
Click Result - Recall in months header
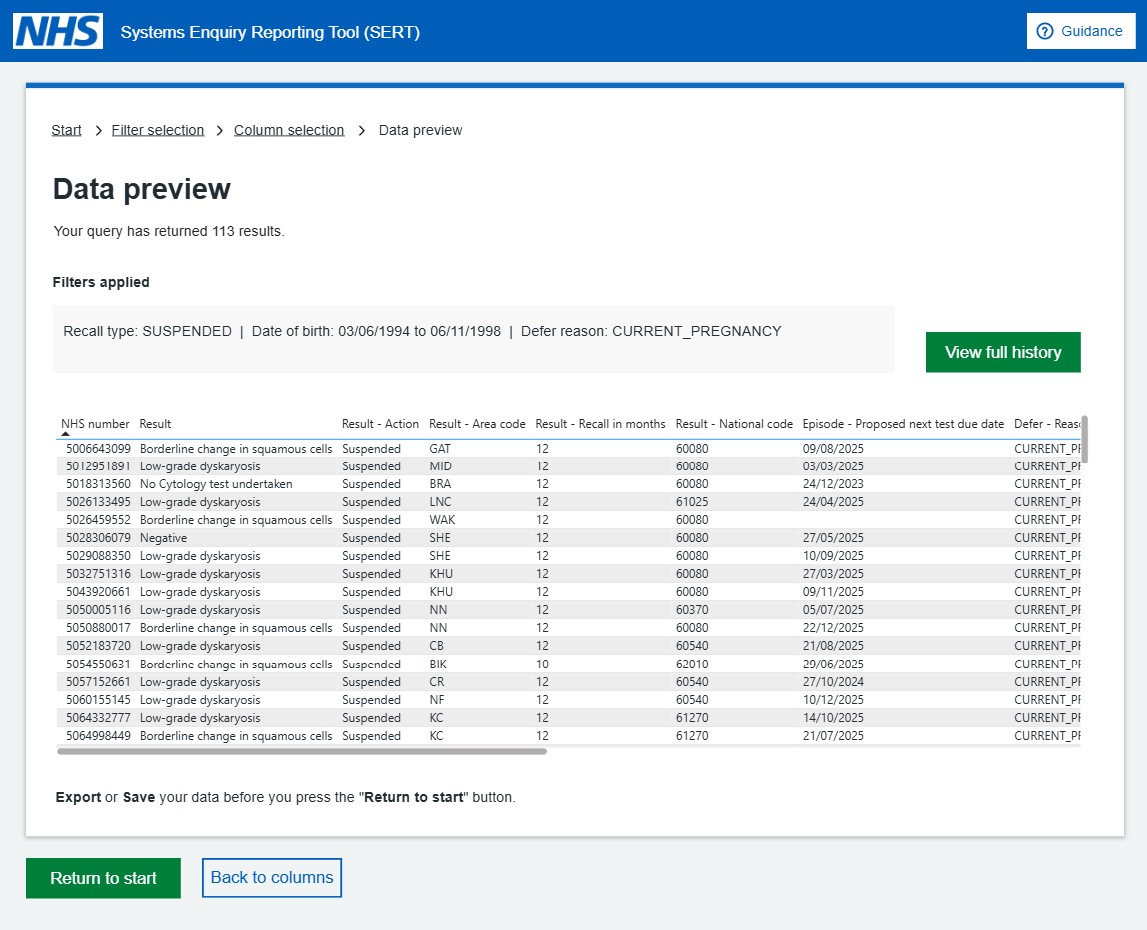coord(600,424)
